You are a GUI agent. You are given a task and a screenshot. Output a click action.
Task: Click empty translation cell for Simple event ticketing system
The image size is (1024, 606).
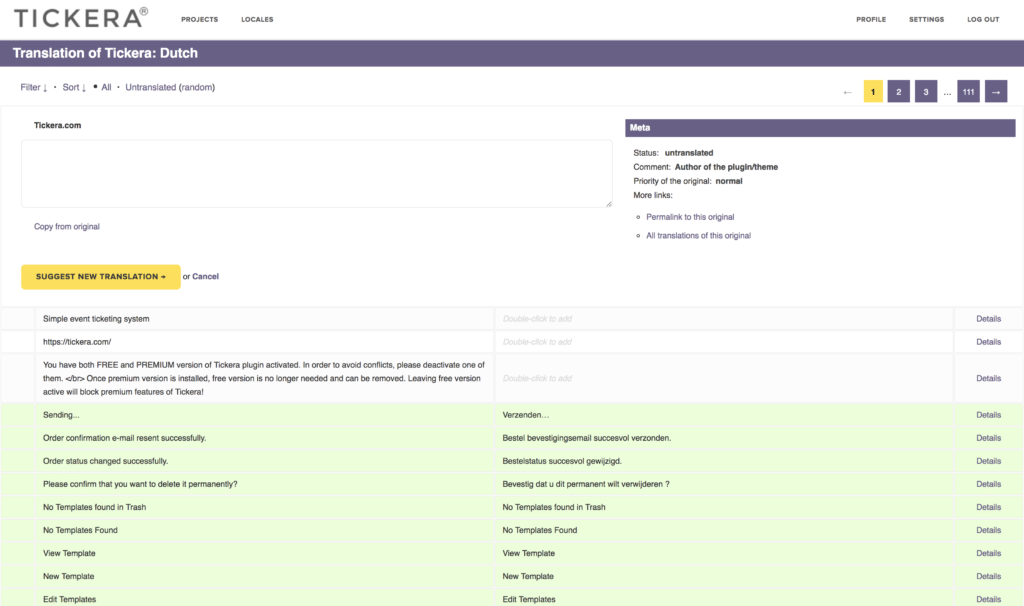tap(724, 319)
